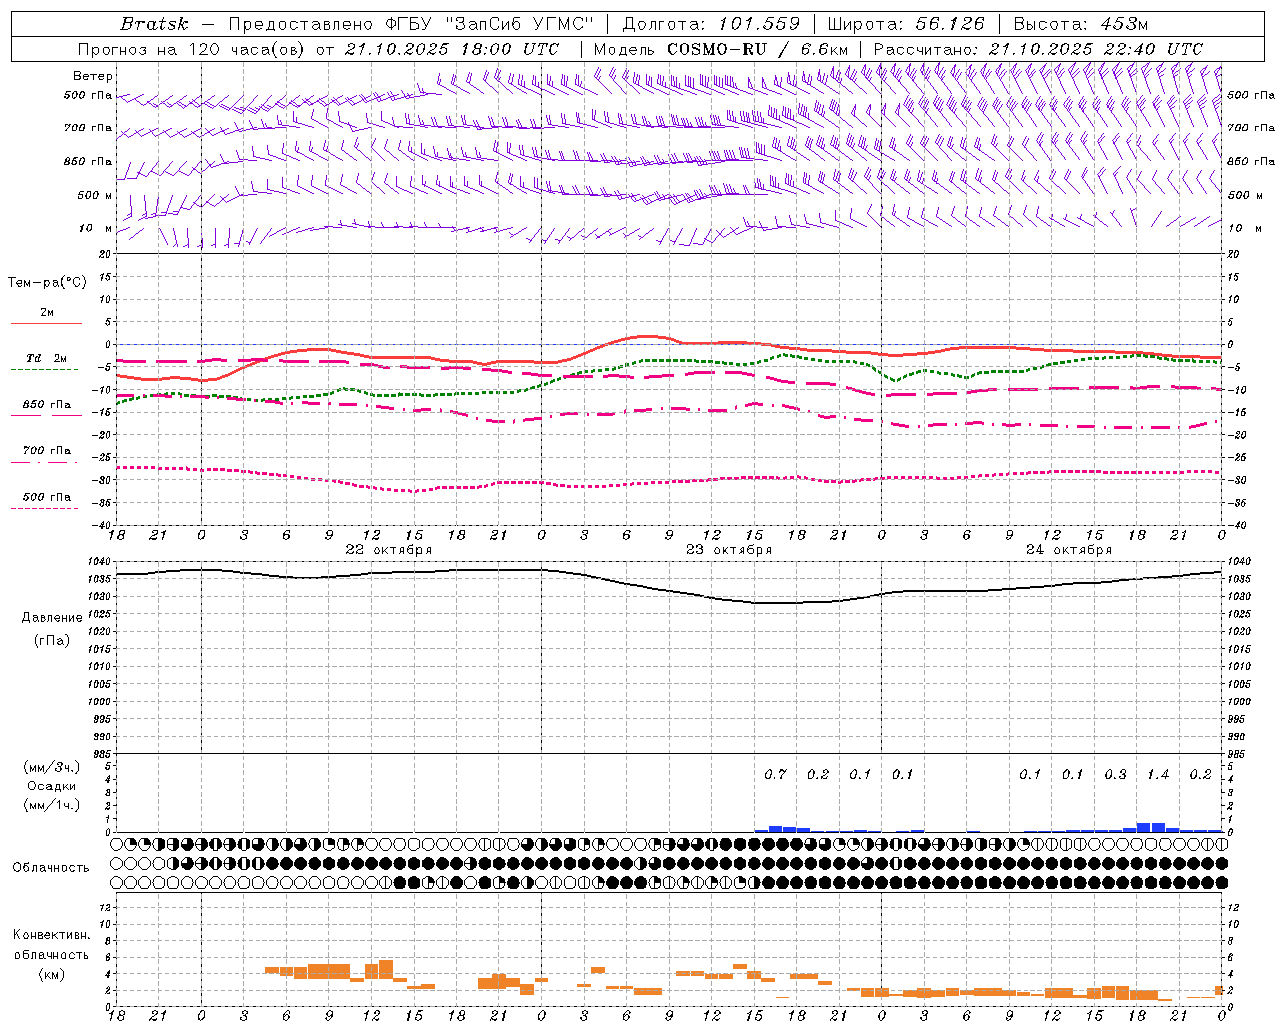Select the "21.10.2025 18:00 UTC" start time
Image resolution: width=1280 pixels, height=1024 pixels.
pos(452,49)
